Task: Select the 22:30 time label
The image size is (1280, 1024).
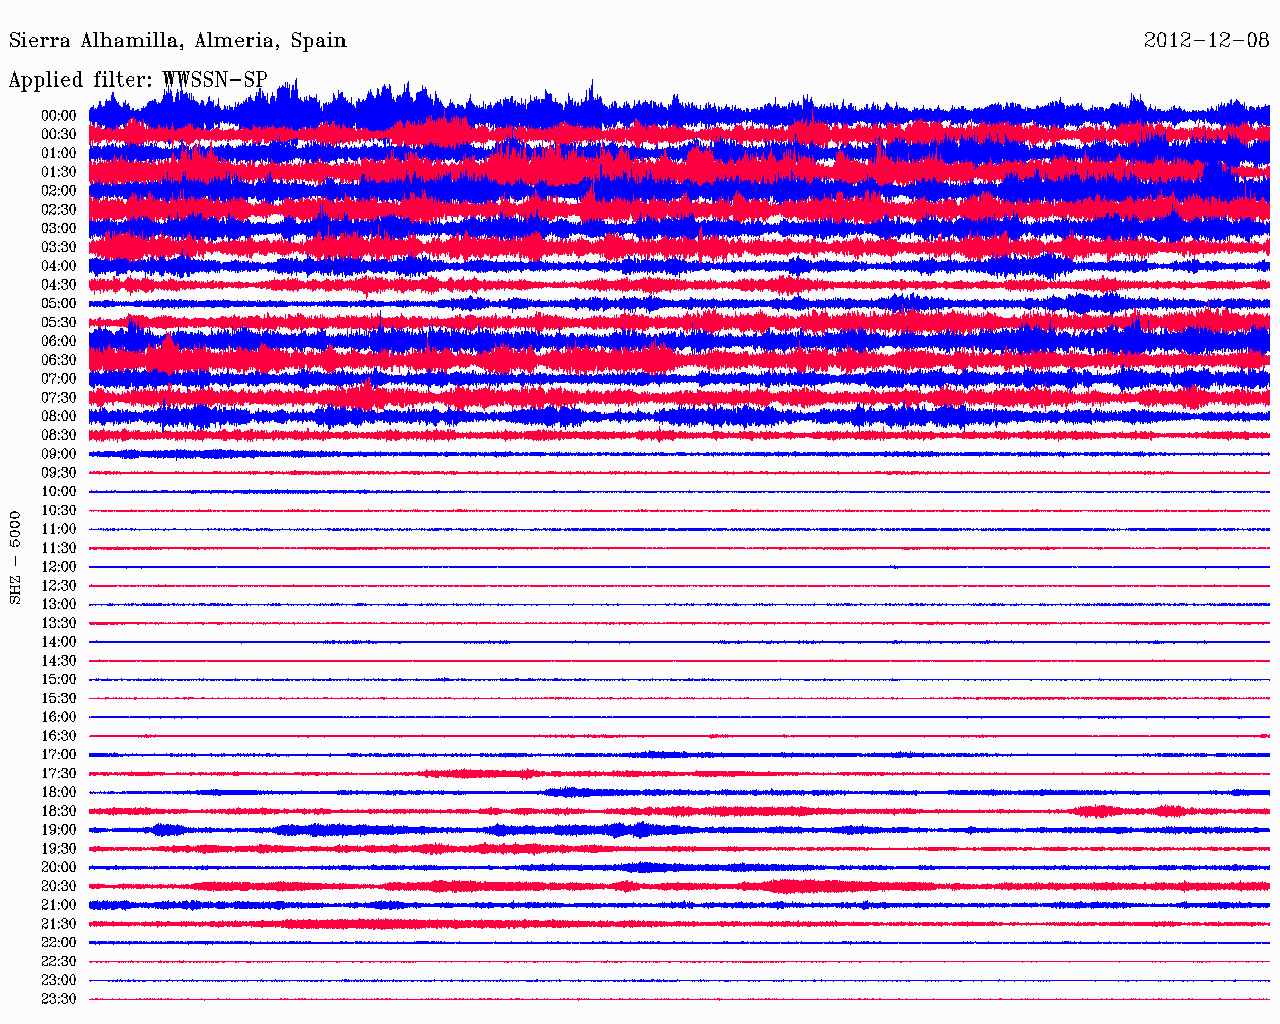Action: point(59,962)
